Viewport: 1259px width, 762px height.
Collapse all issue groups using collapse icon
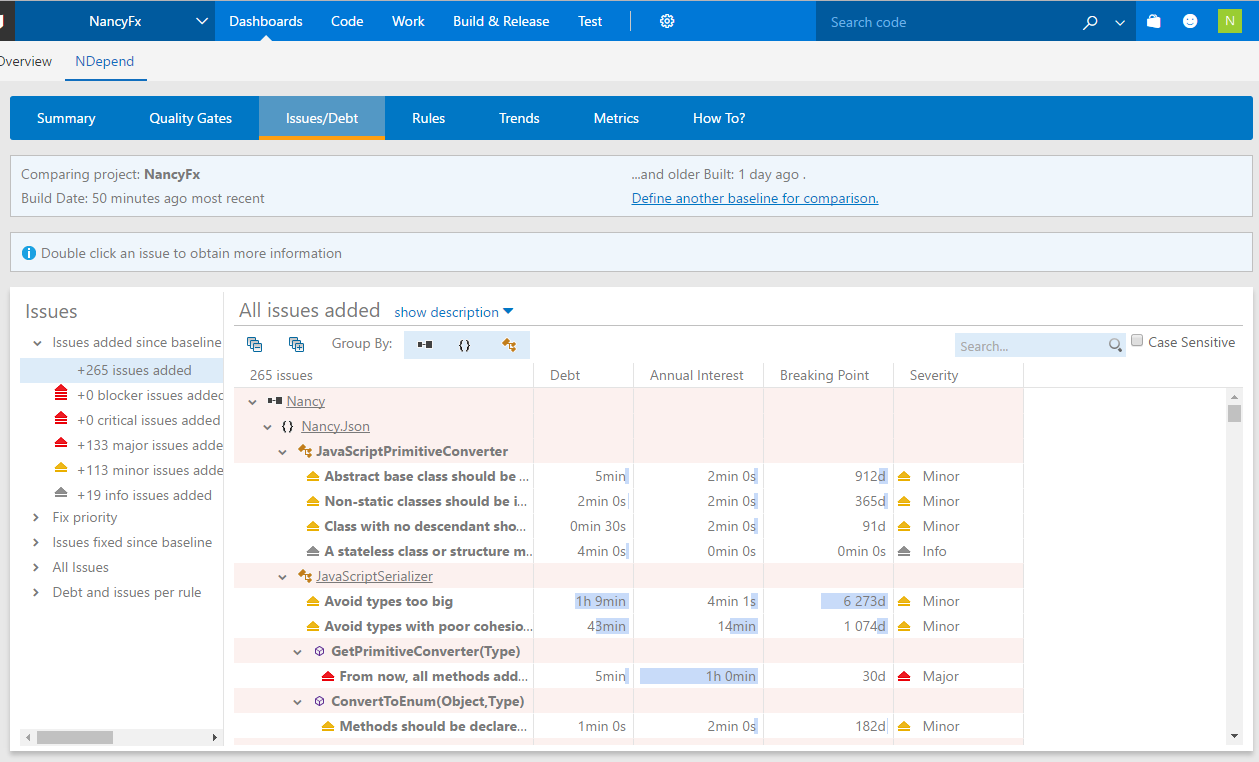pos(254,344)
